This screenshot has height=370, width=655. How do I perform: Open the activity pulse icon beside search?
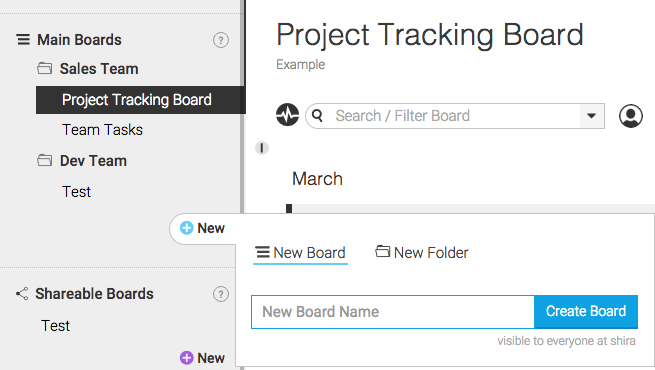tap(287, 115)
